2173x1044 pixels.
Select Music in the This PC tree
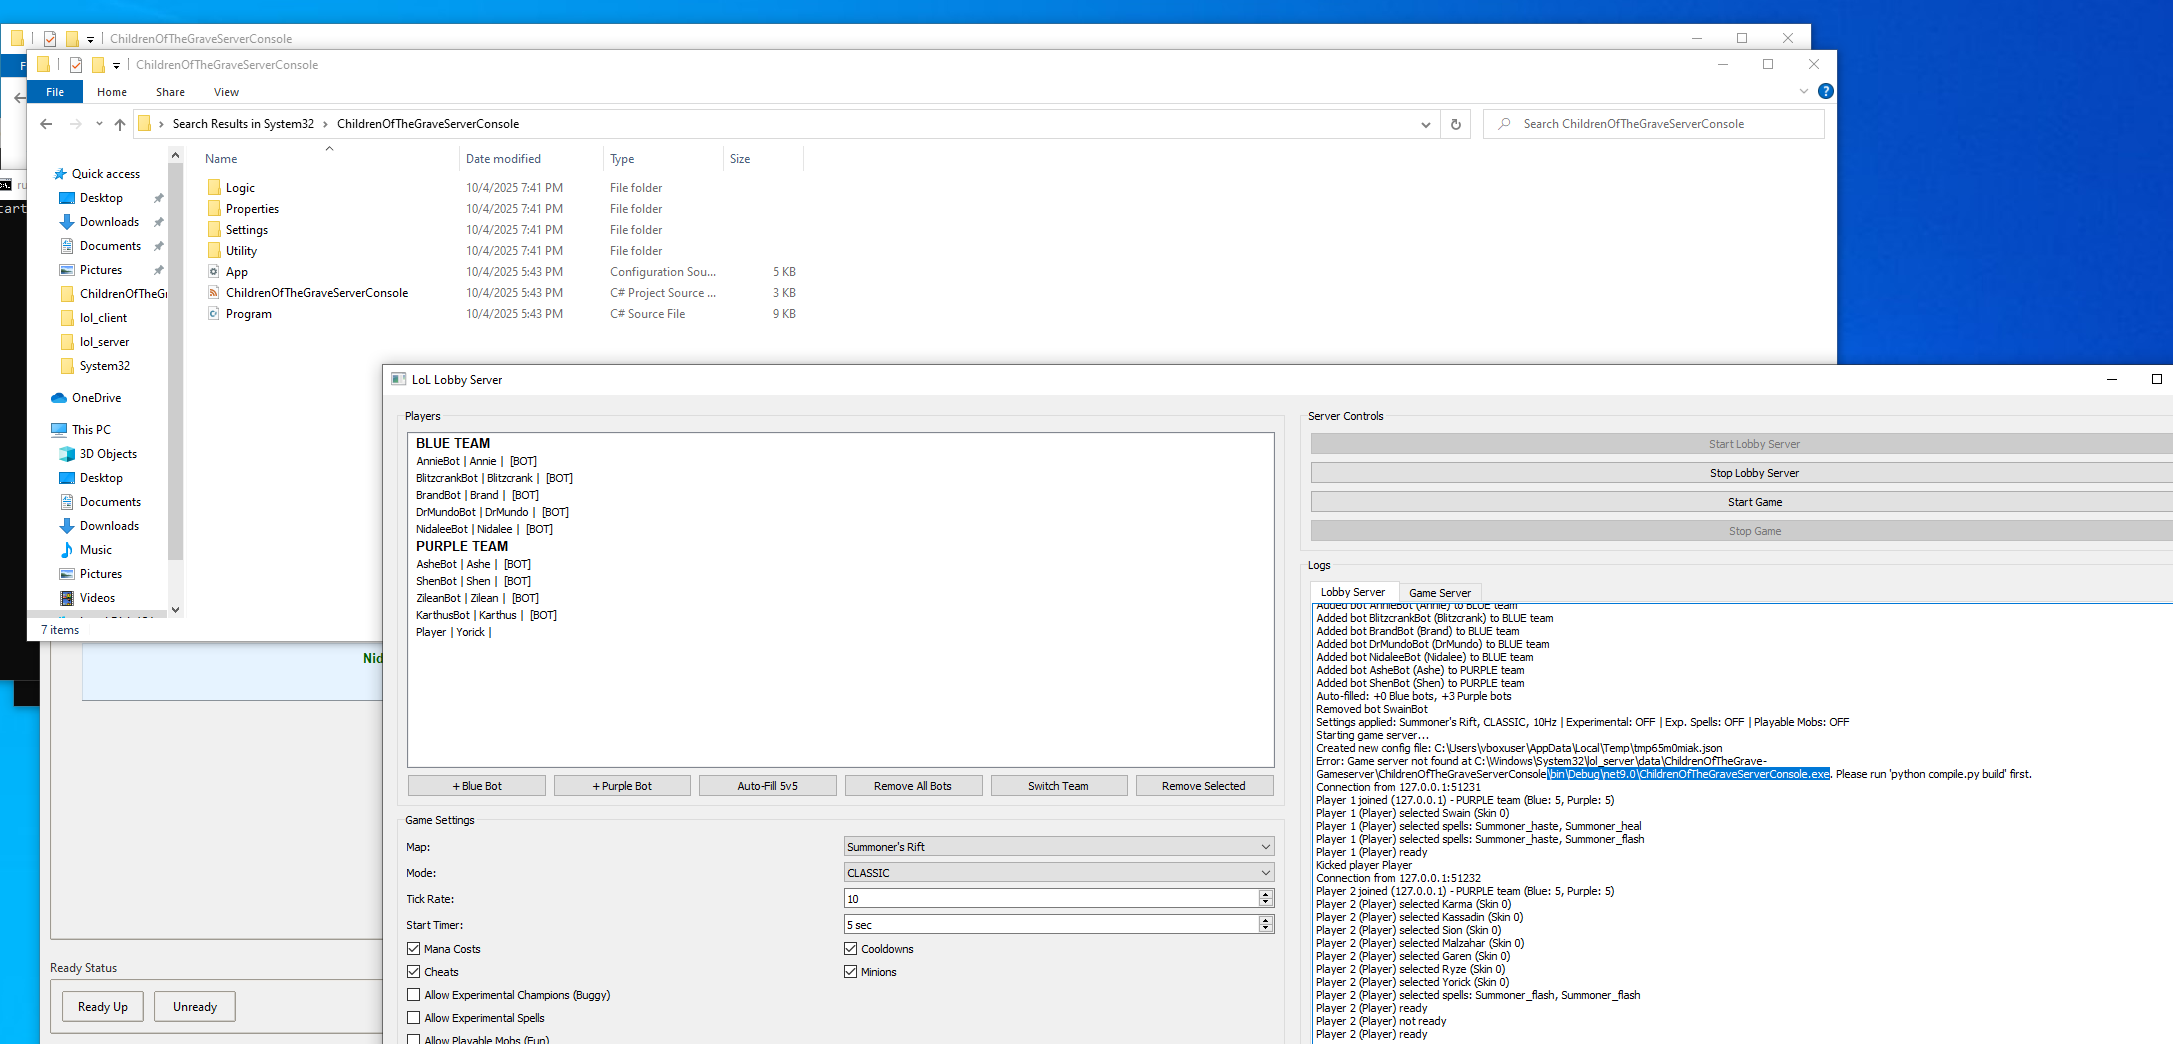pos(96,550)
